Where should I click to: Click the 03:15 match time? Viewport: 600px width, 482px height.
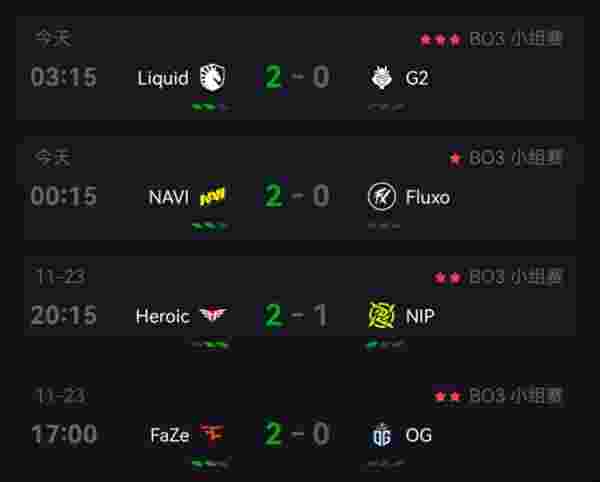[x=64, y=77]
